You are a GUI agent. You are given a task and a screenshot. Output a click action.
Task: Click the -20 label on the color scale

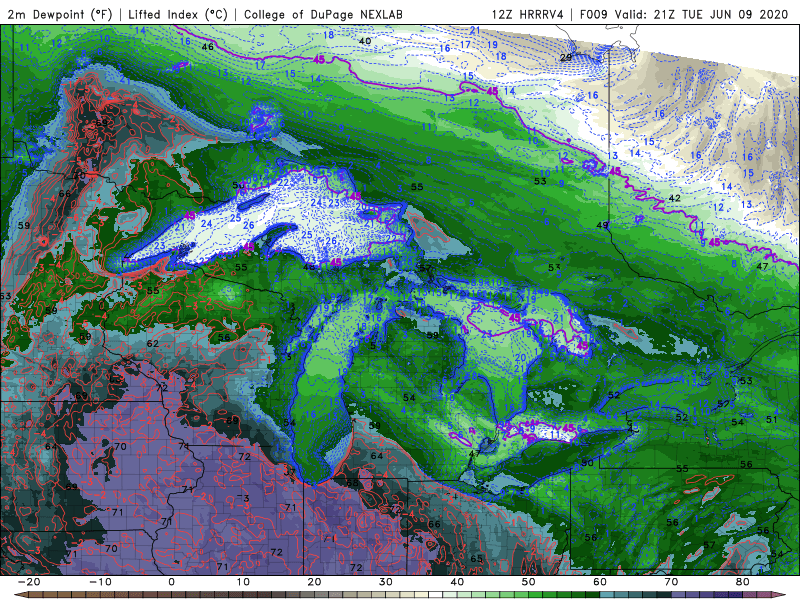coord(29,582)
